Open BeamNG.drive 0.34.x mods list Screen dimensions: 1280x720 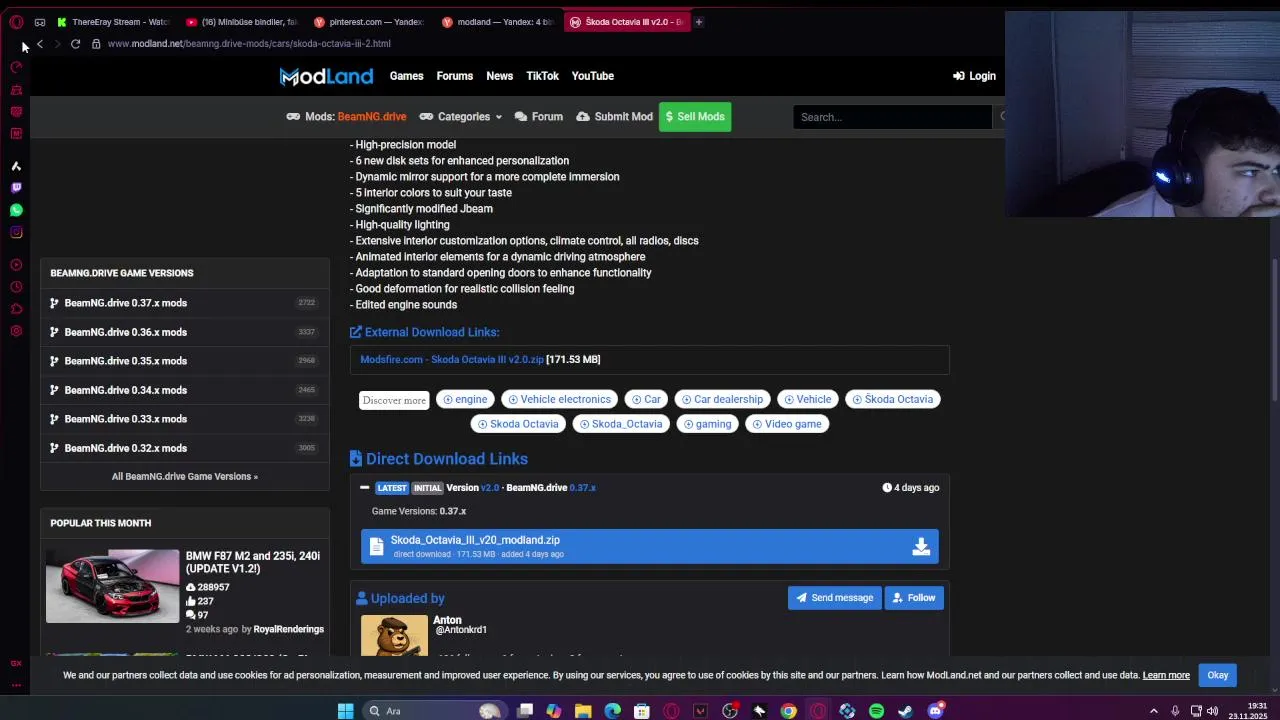[x=185, y=390]
